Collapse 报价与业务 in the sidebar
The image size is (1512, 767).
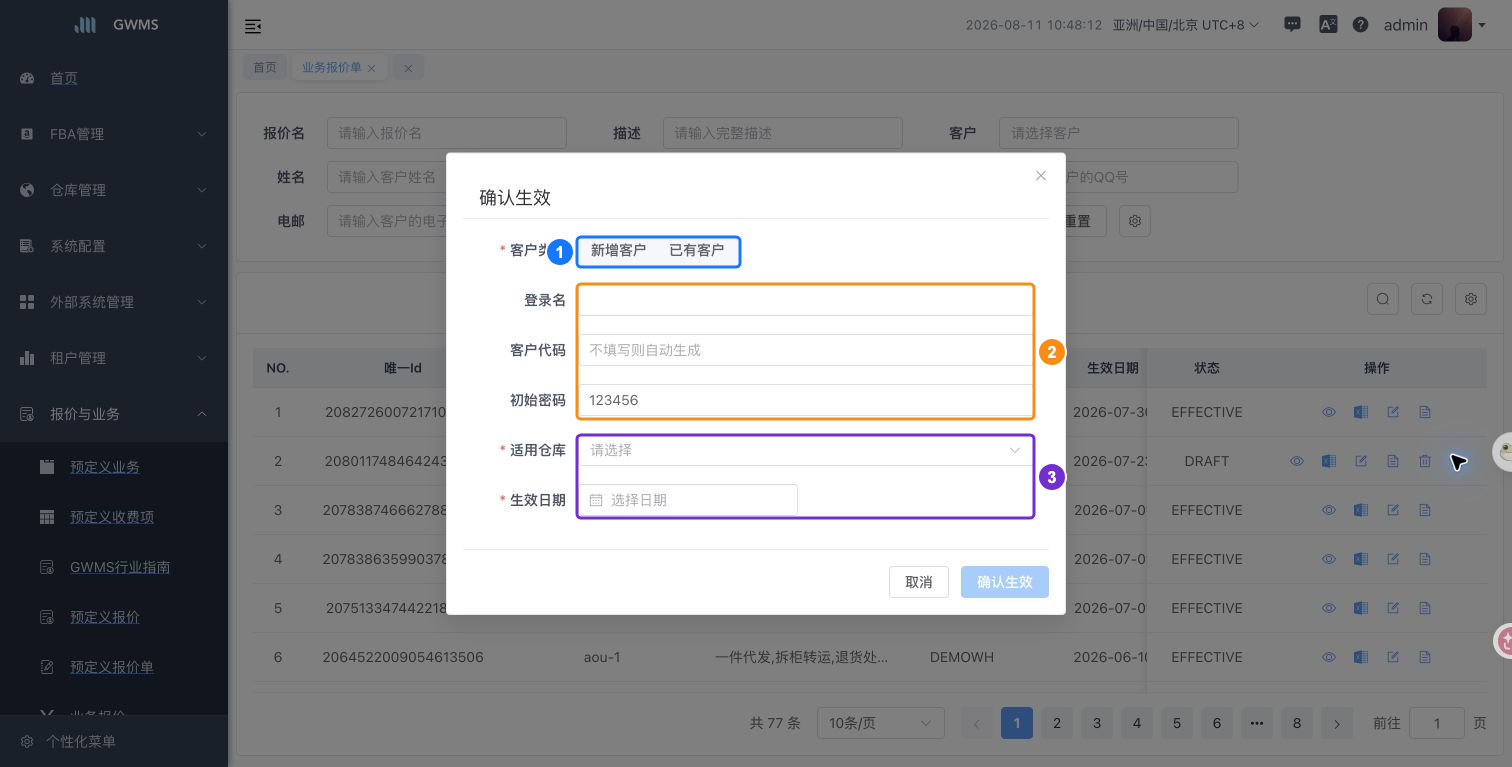pyautogui.click(x=114, y=414)
